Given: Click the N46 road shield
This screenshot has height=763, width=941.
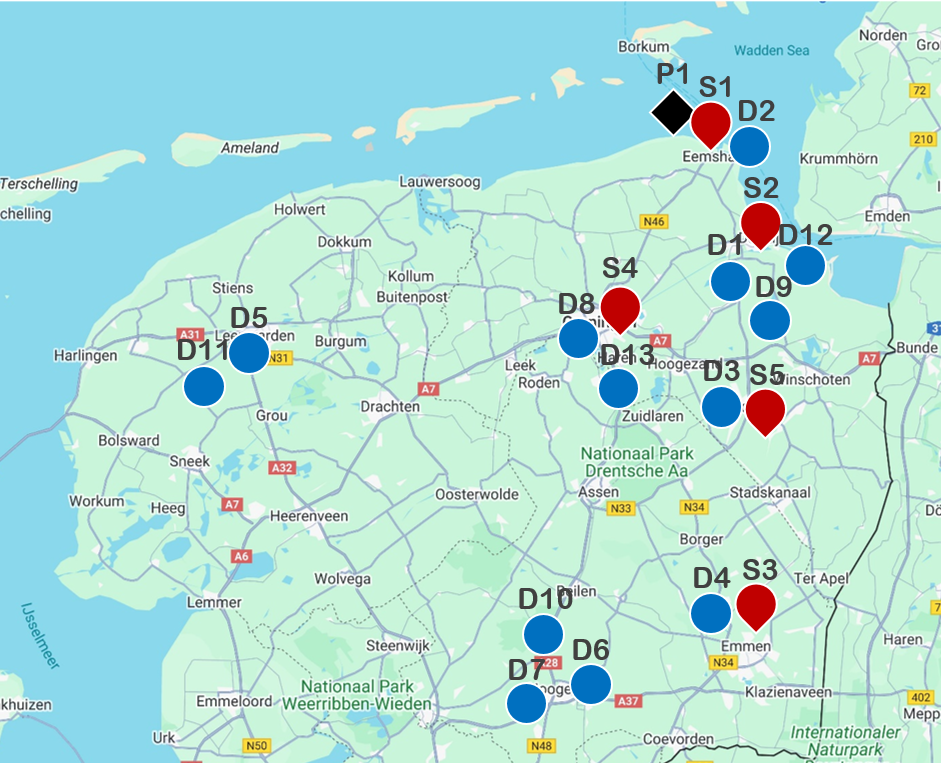Looking at the screenshot, I should pos(654,222).
